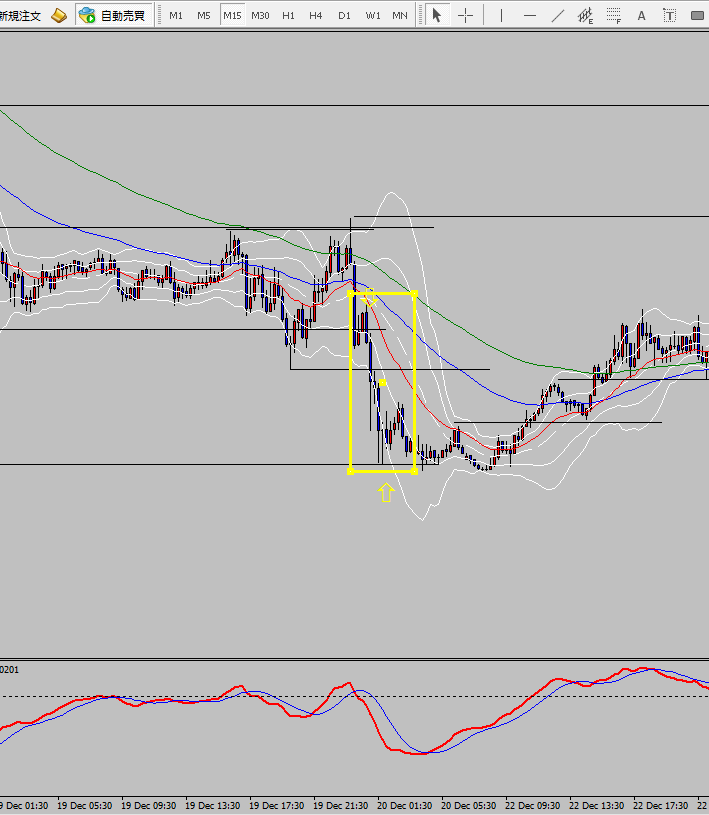This screenshot has height=815, width=709.
Task: Click the yellow up arrow on chart
Action: pyautogui.click(x=385, y=491)
